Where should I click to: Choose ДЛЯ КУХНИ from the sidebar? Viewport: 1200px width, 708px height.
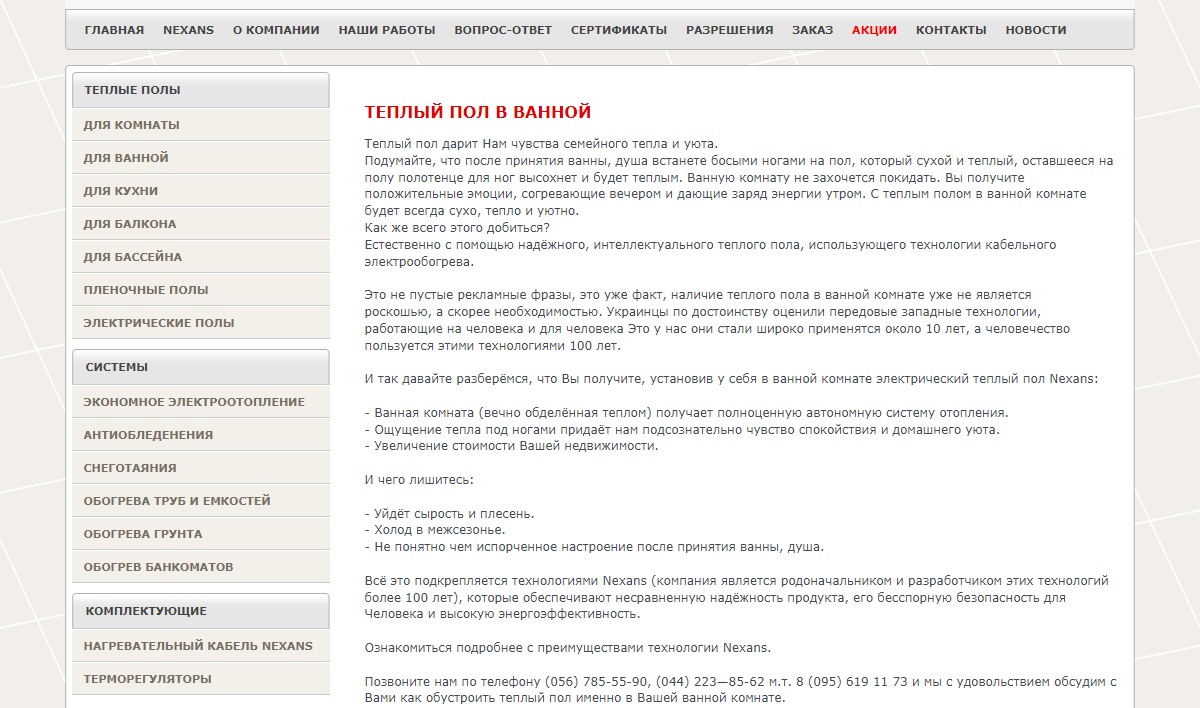point(121,191)
